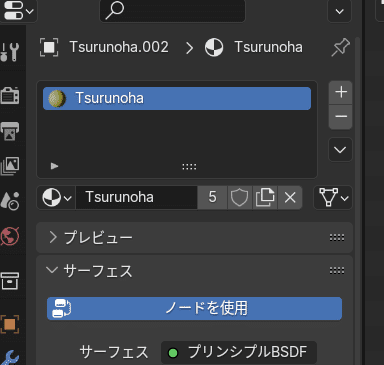Screen dimensions: 384x365
Task: Duplicate the material with the copy icon
Action: 265,198
